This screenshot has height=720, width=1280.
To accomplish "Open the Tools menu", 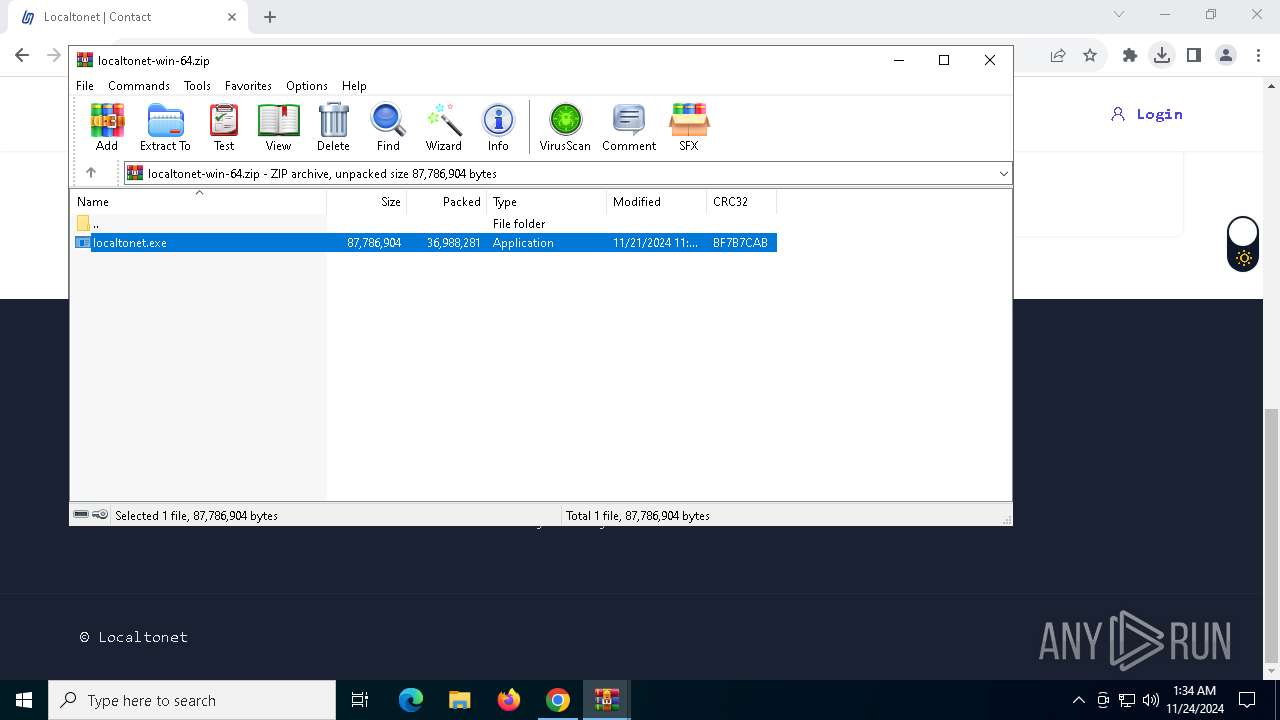I will pos(197,86).
